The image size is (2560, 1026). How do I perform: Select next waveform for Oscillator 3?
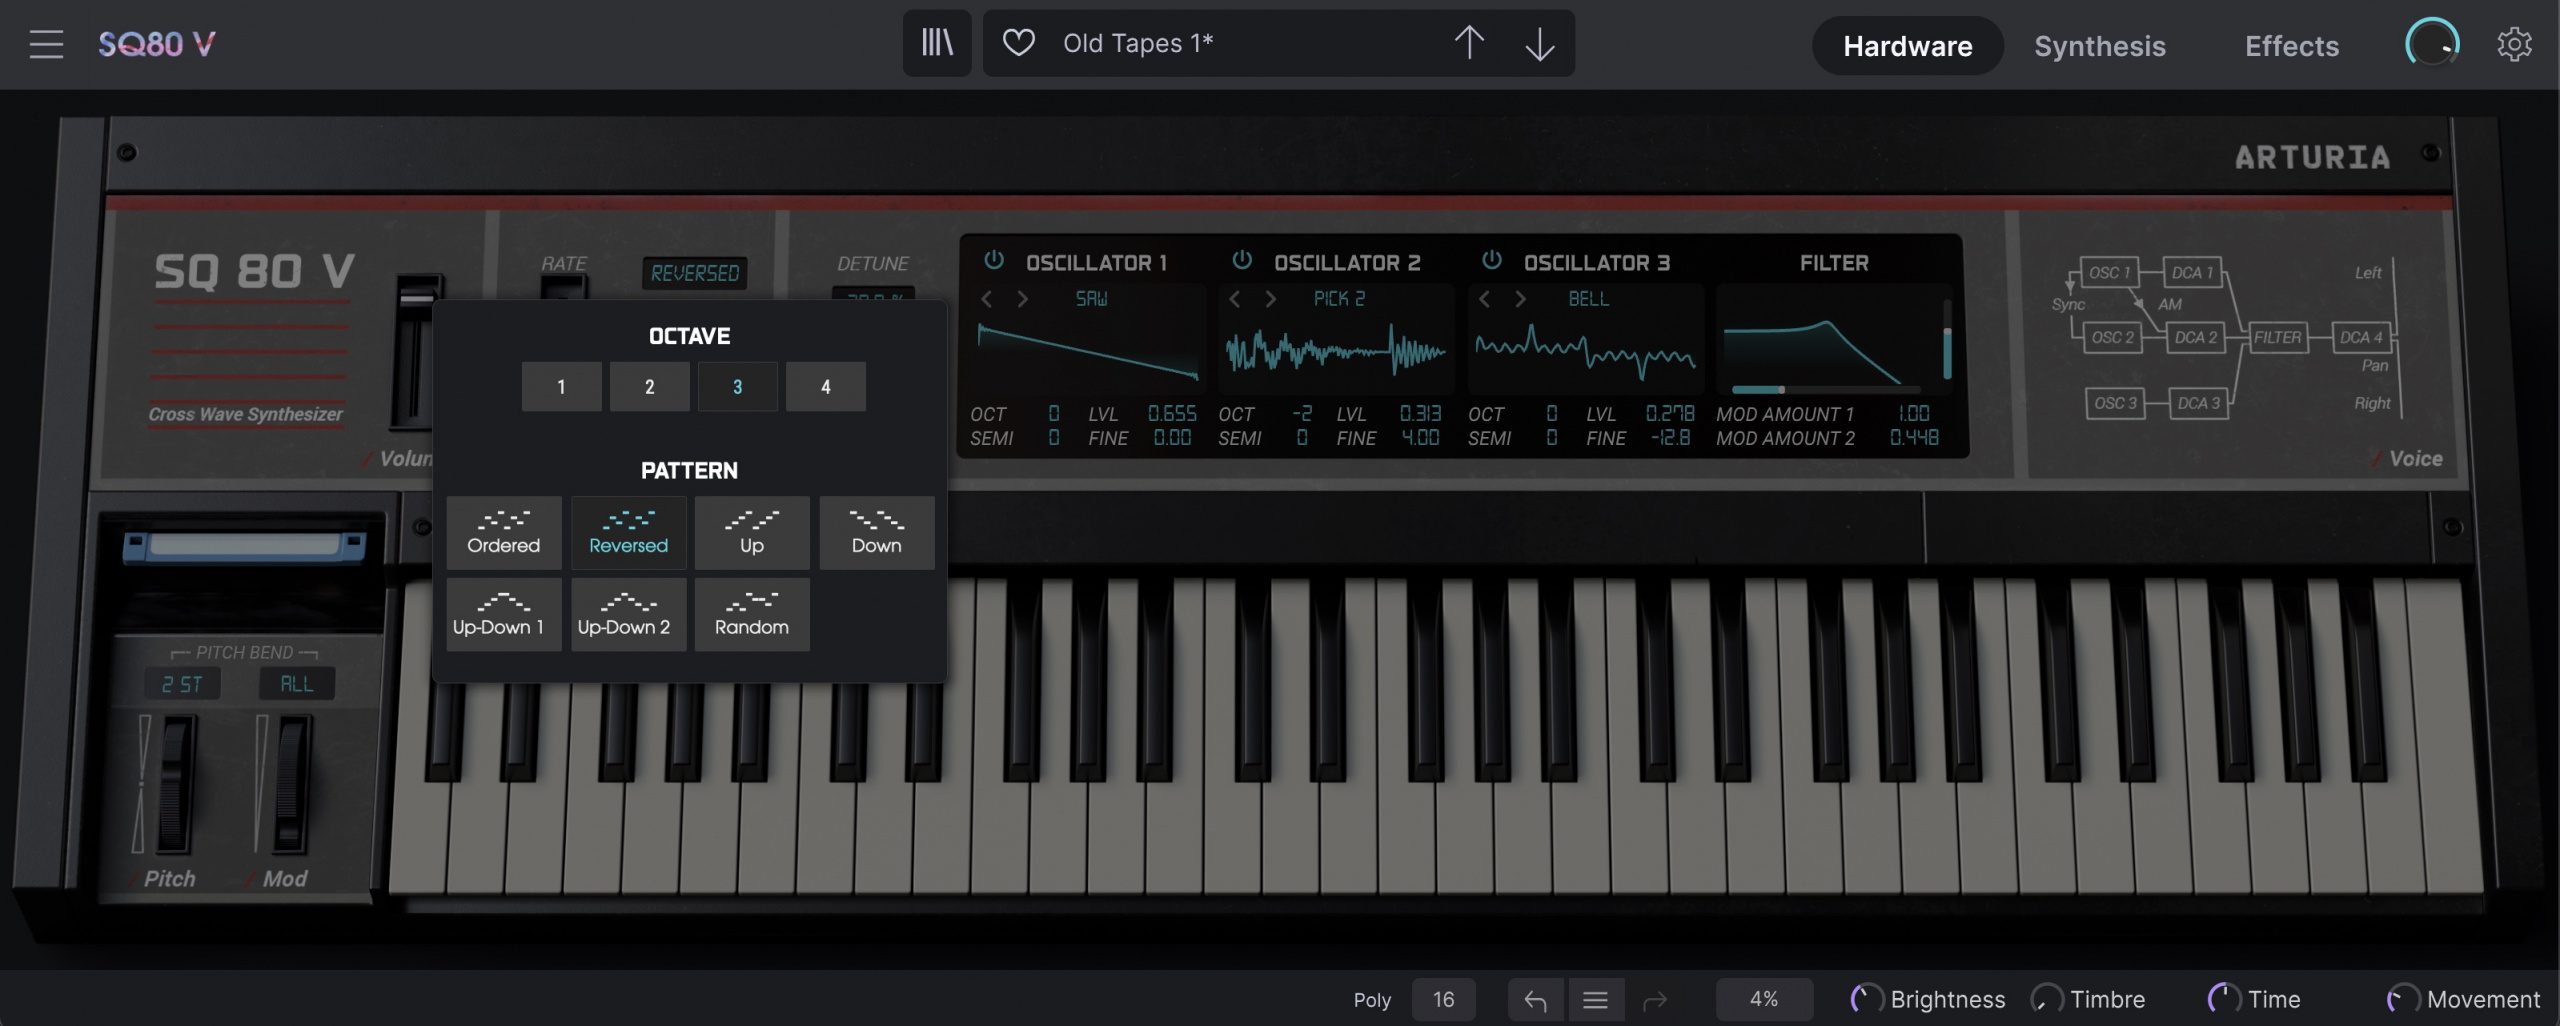click(x=1520, y=299)
